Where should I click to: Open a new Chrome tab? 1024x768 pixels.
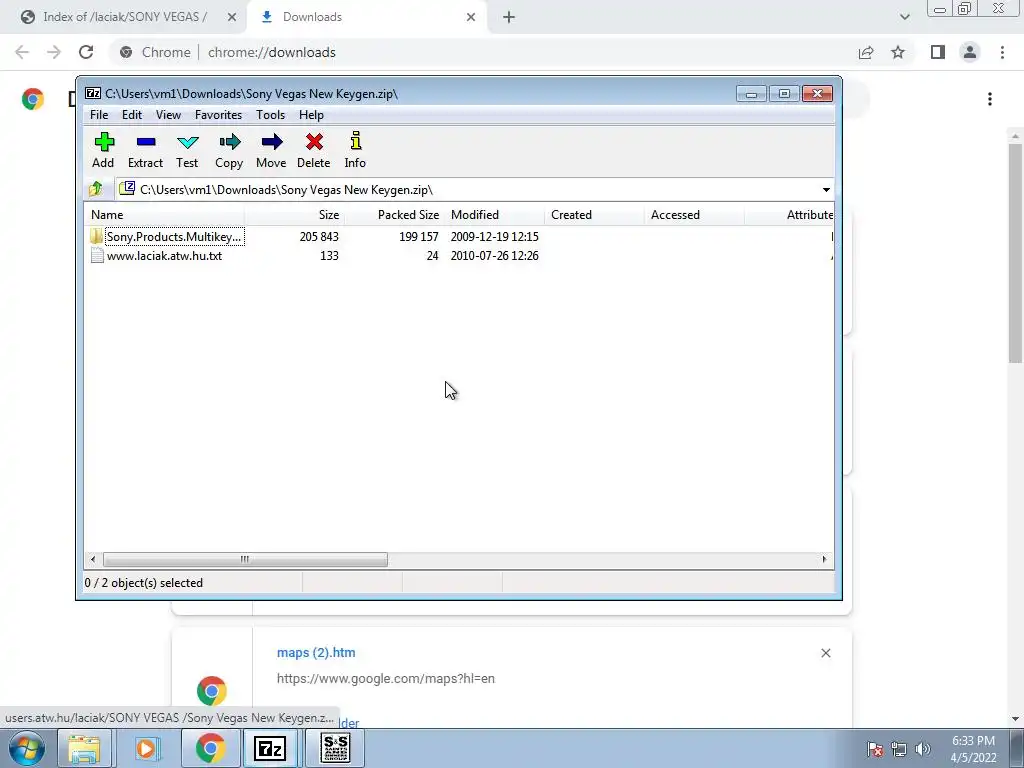[509, 18]
